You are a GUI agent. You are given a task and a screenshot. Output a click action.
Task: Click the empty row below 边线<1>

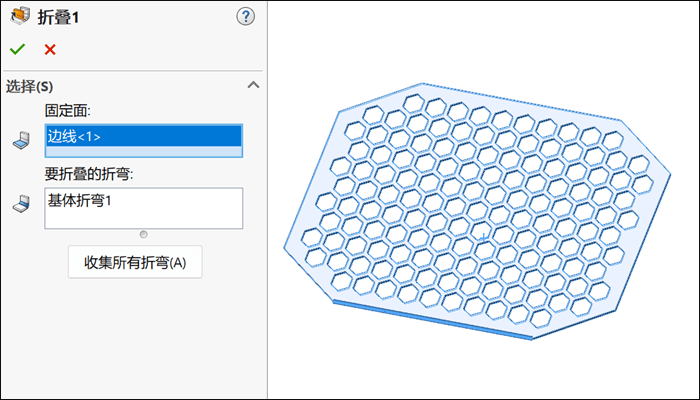tap(144, 151)
